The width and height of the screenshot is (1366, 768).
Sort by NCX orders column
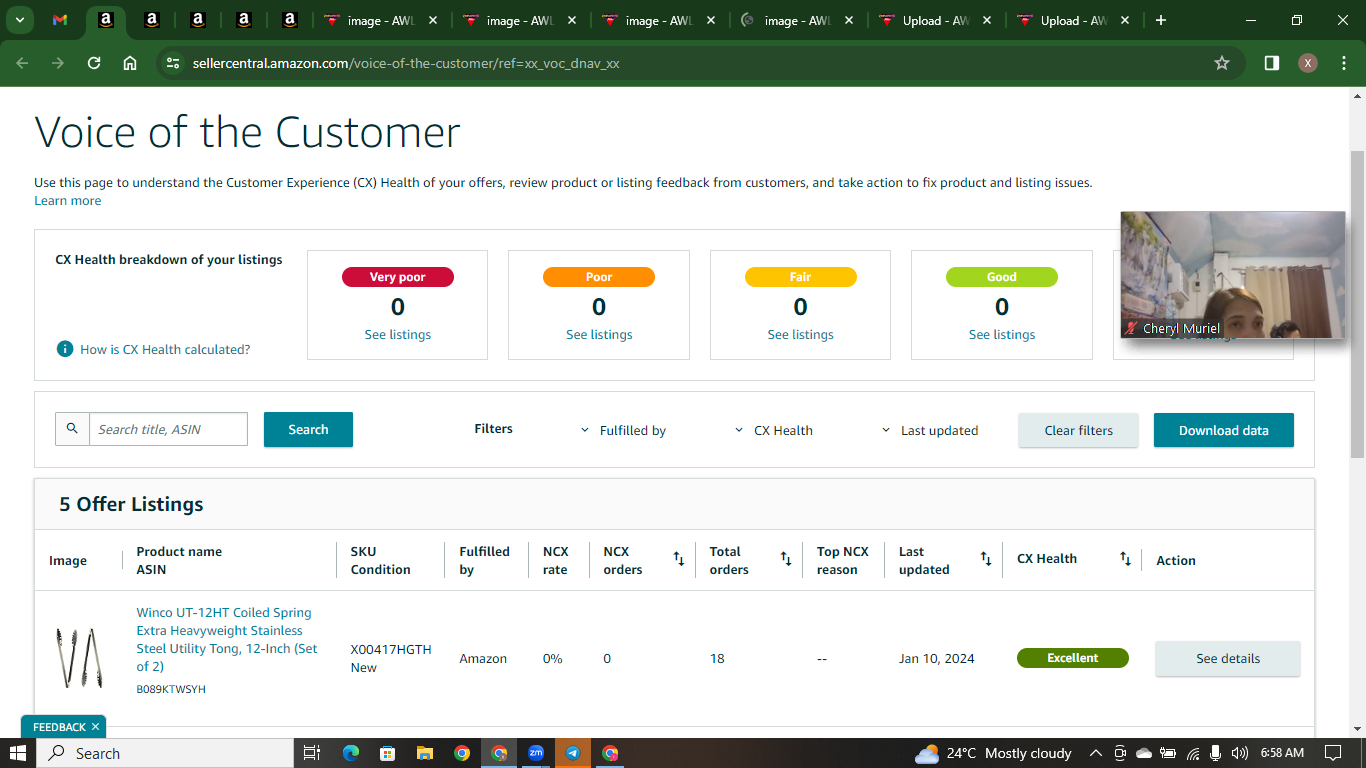click(679, 559)
